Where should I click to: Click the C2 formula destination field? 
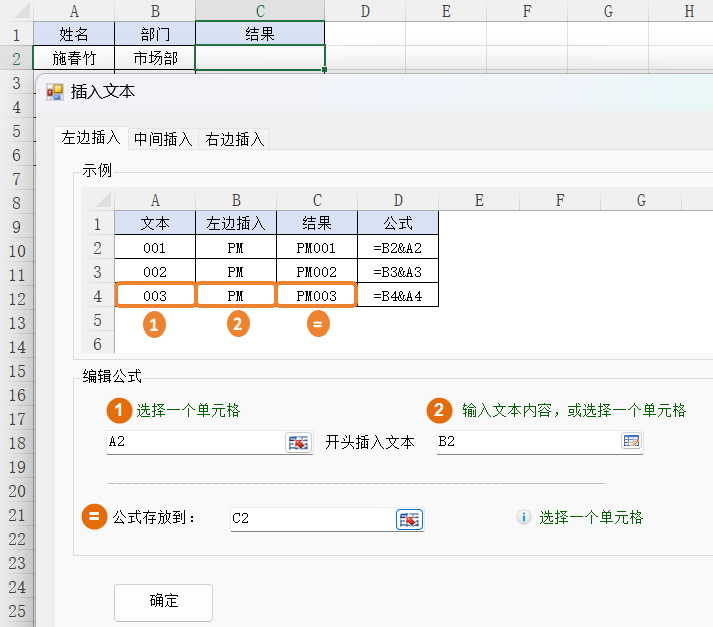311,518
